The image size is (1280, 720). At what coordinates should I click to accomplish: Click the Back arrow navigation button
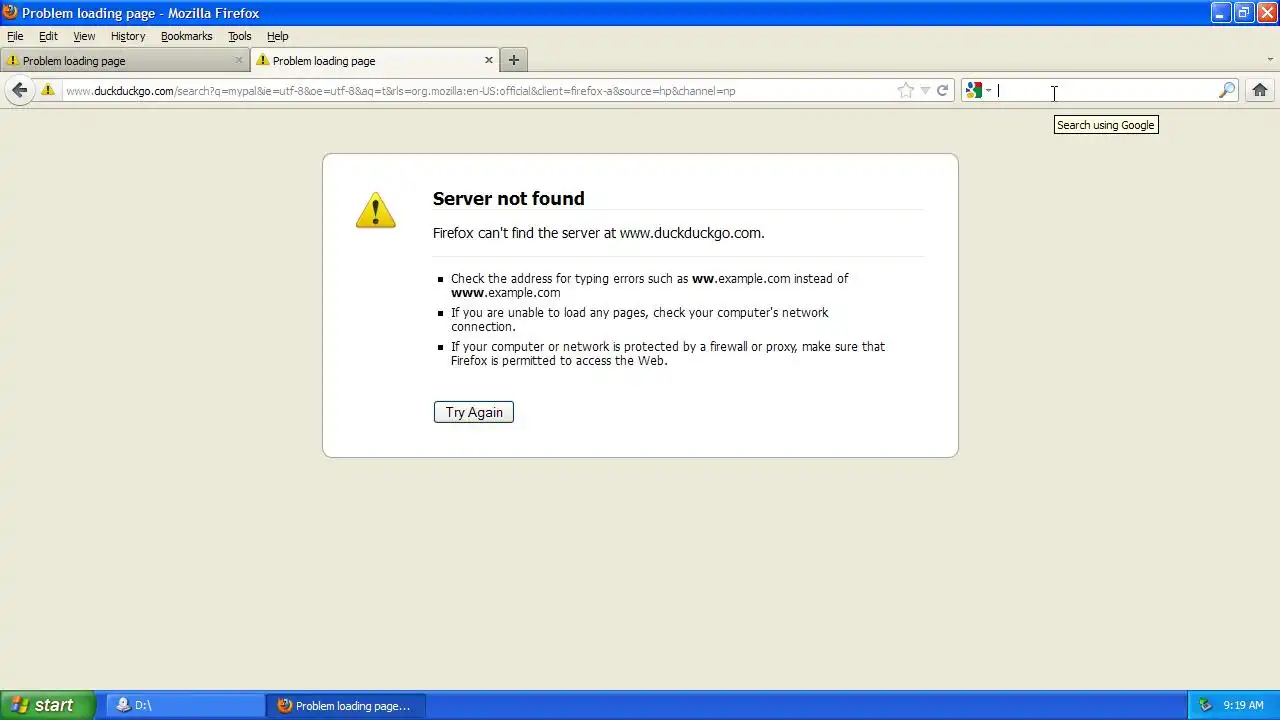click(x=19, y=90)
